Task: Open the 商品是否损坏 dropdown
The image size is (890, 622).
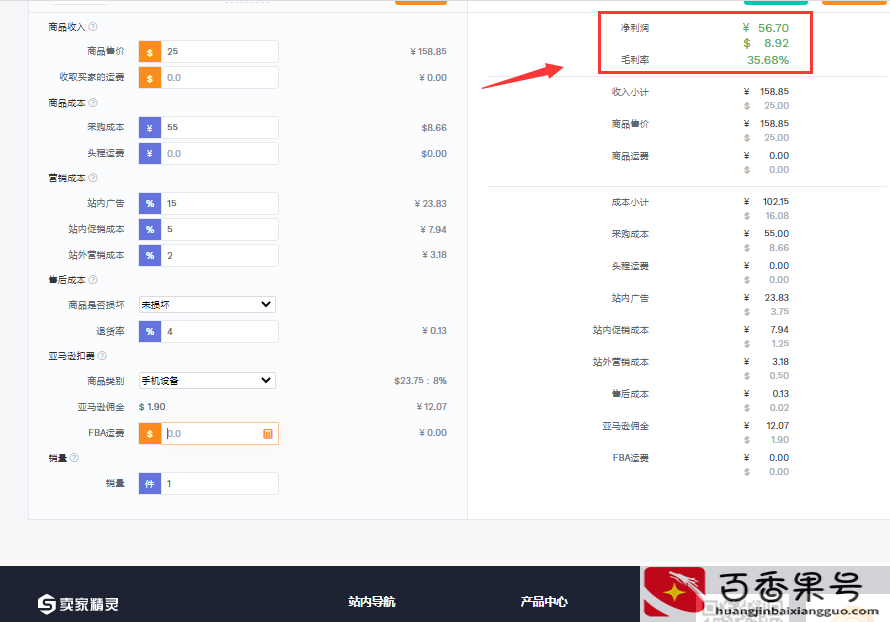Action: click(207, 305)
